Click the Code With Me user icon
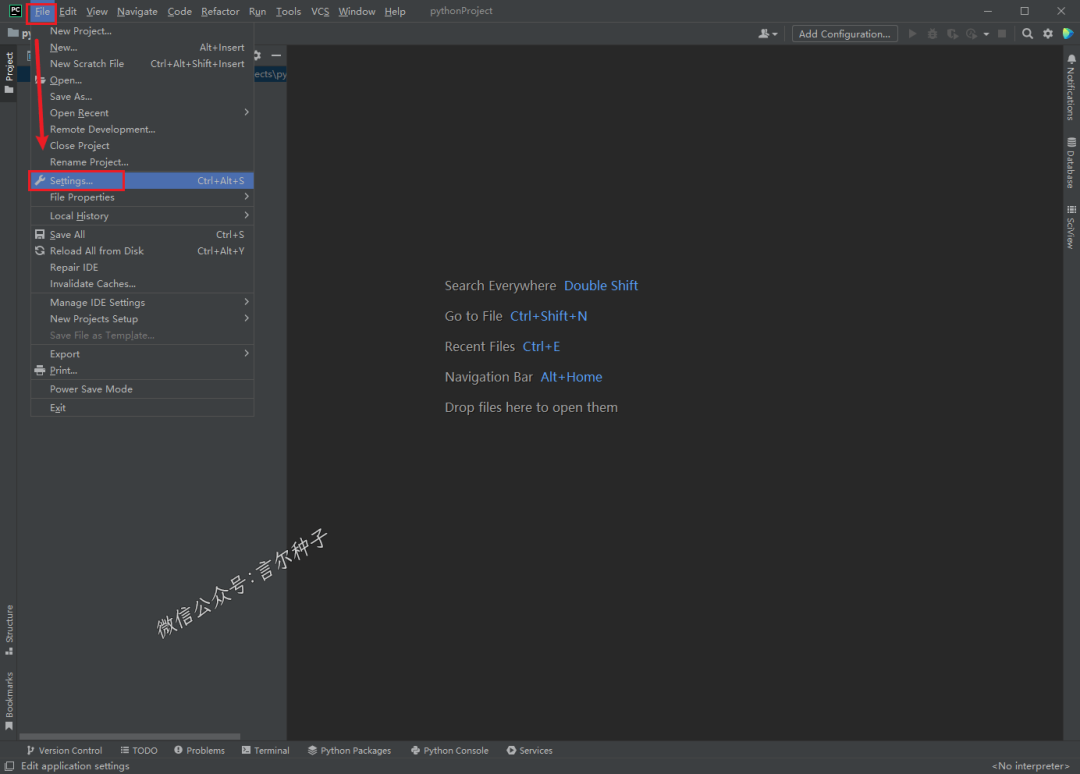 click(766, 34)
